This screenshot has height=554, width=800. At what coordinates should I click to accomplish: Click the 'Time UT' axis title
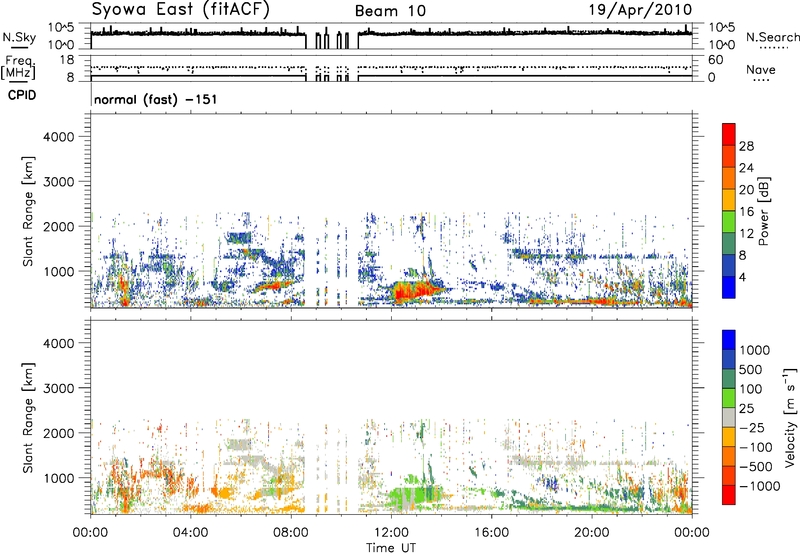pyautogui.click(x=391, y=548)
